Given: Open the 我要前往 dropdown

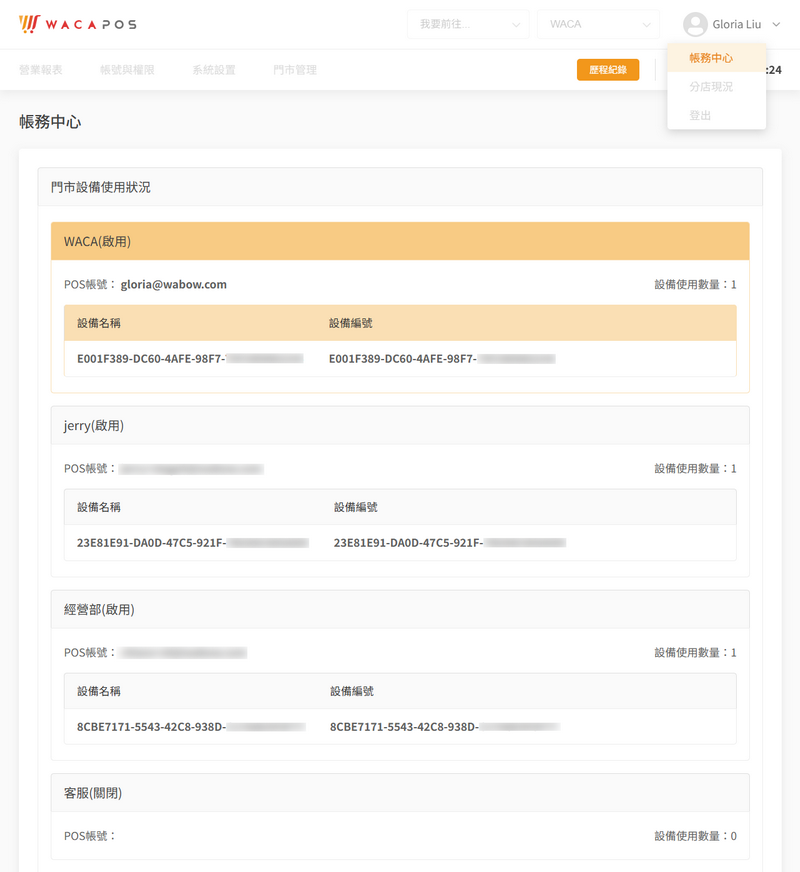Looking at the screenshot, I should tap(468, 24).
